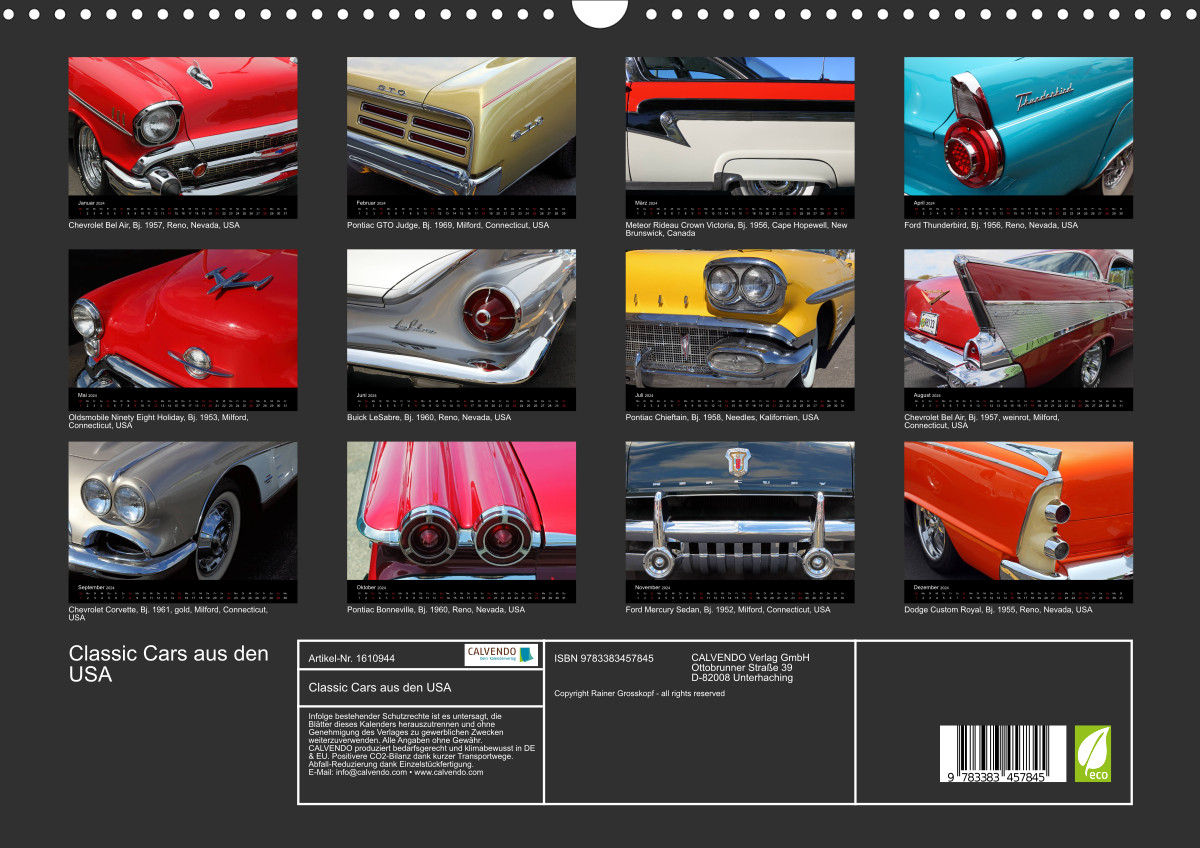Click the large 'Classic Cars aus den USA' heading
Screen dimensions: 1200x848
[169, 663]
